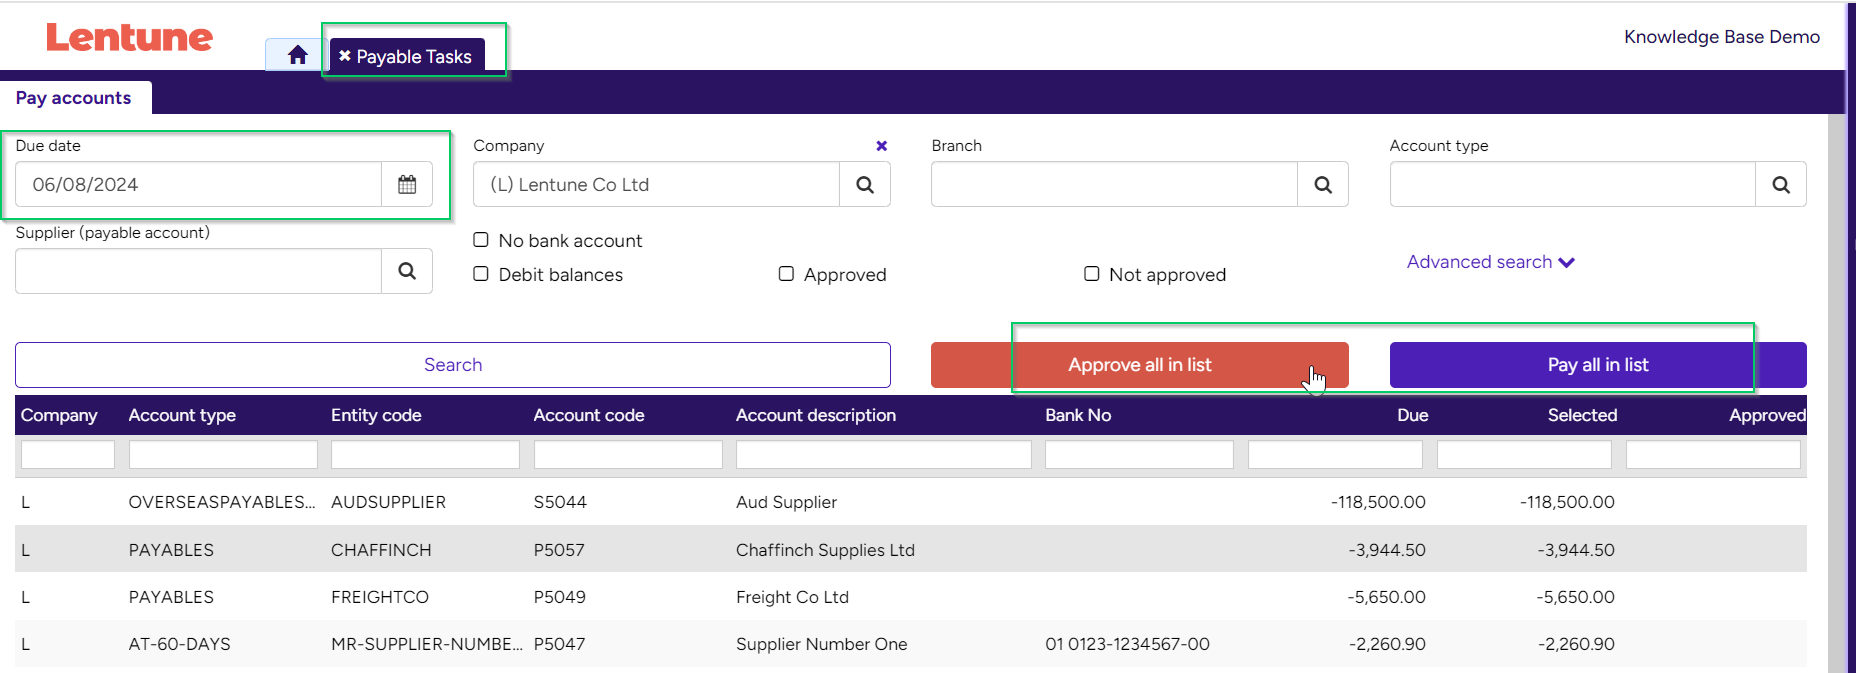
Task: Open the Account type lookup magnifier
Action: pyautogui.click(x=1781, y=184)
